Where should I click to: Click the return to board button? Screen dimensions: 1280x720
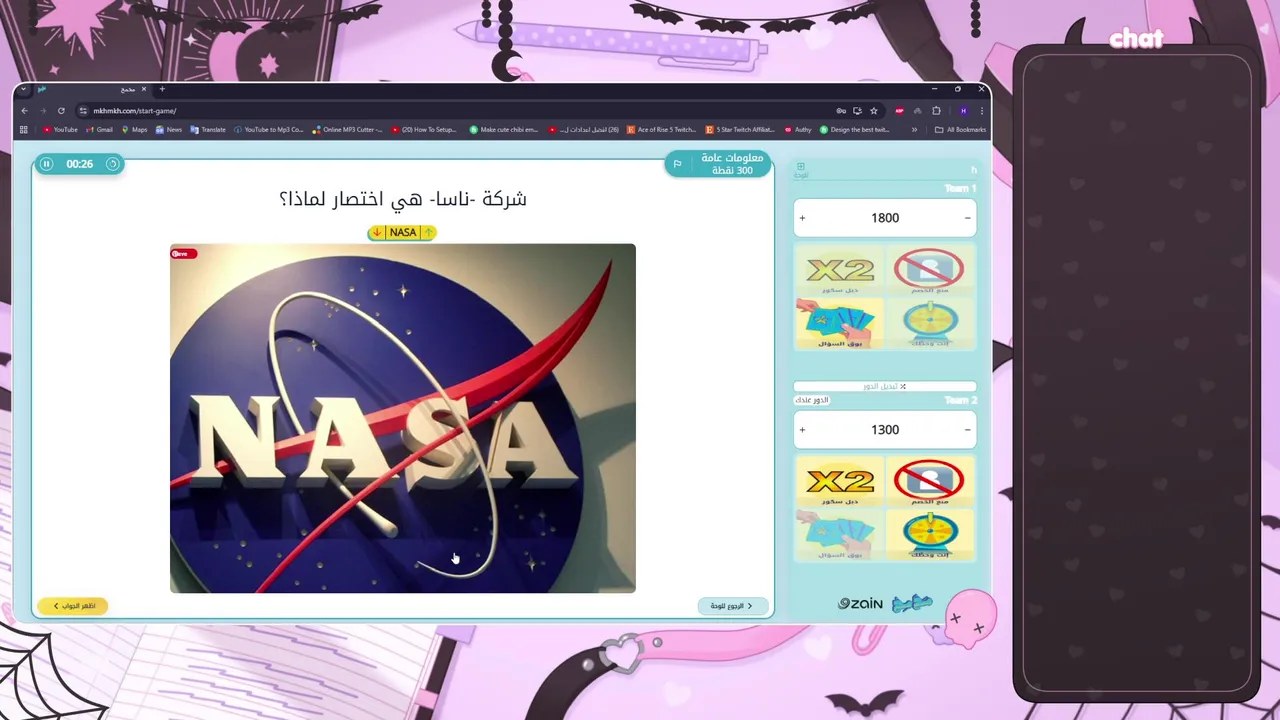732,606
